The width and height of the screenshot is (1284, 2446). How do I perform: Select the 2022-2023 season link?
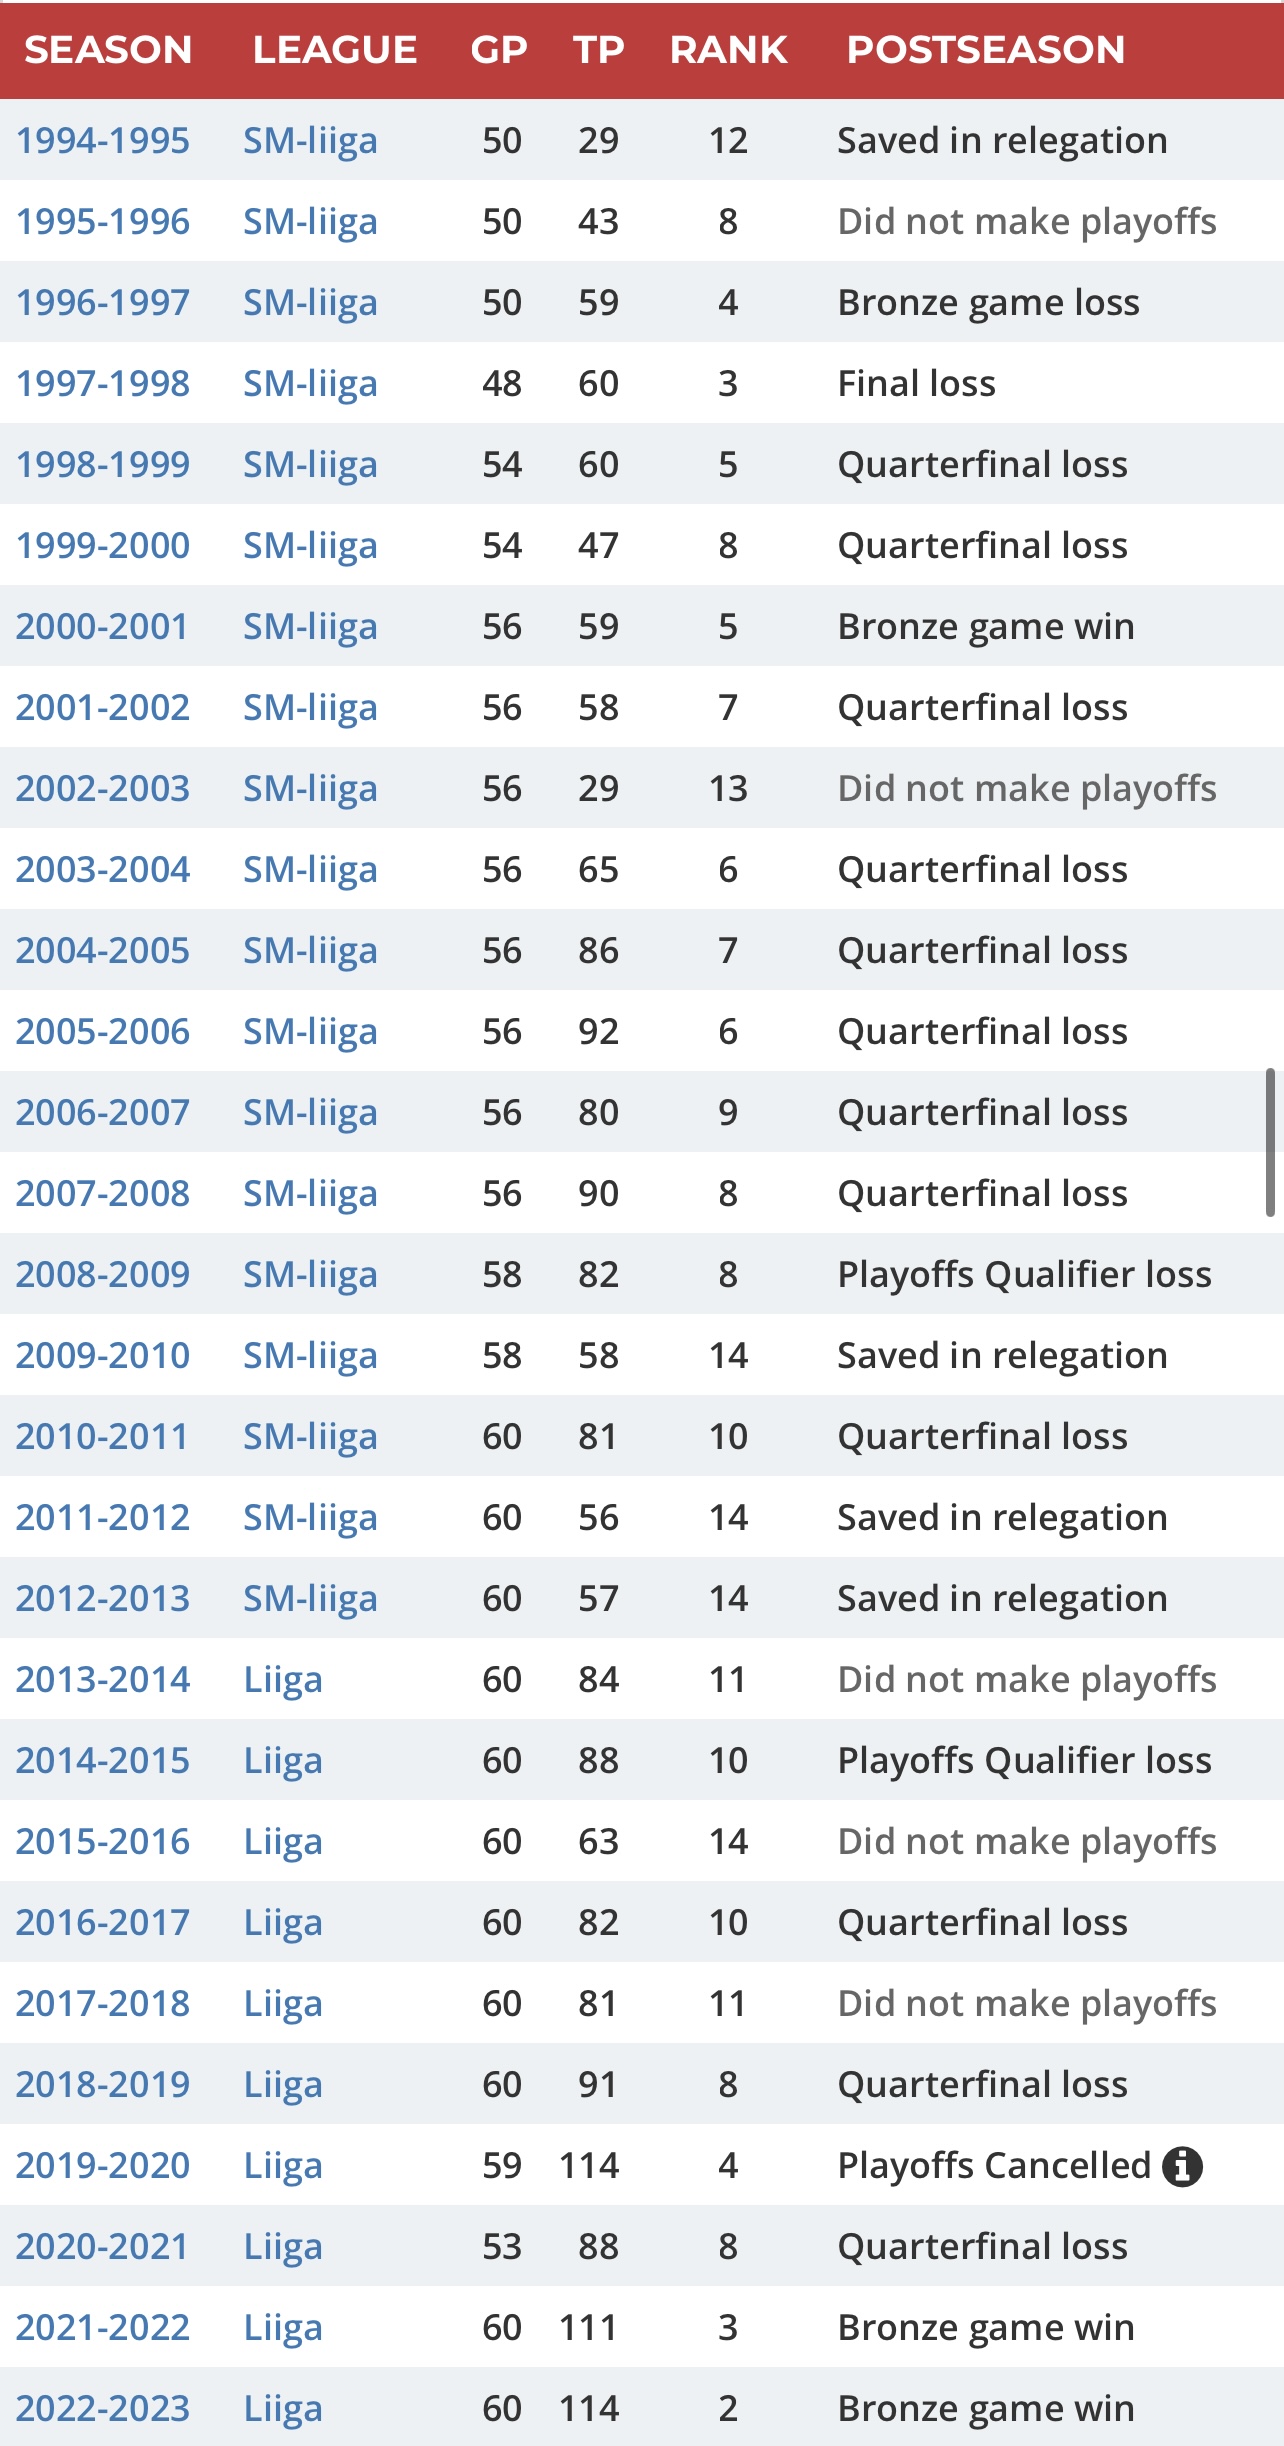coord(102,2409)
